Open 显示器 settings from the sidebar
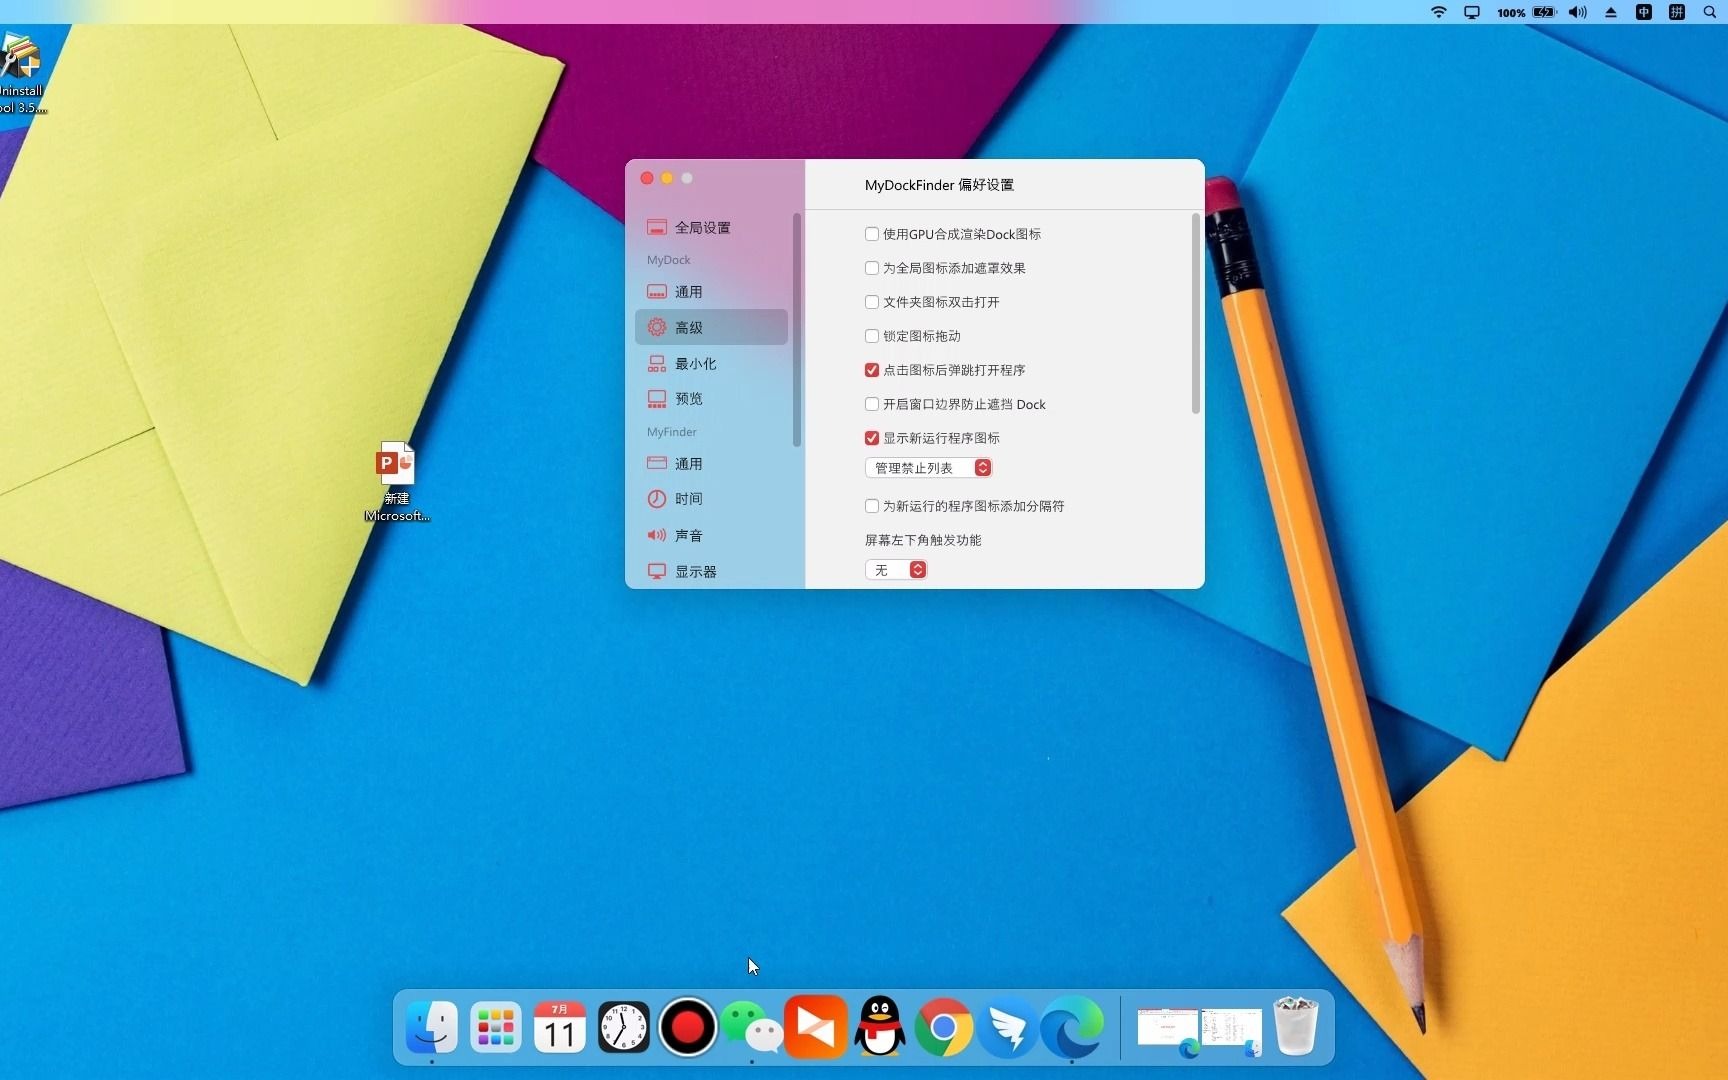The width and height of the screenshot is (1728, 1080). point(696,571)
